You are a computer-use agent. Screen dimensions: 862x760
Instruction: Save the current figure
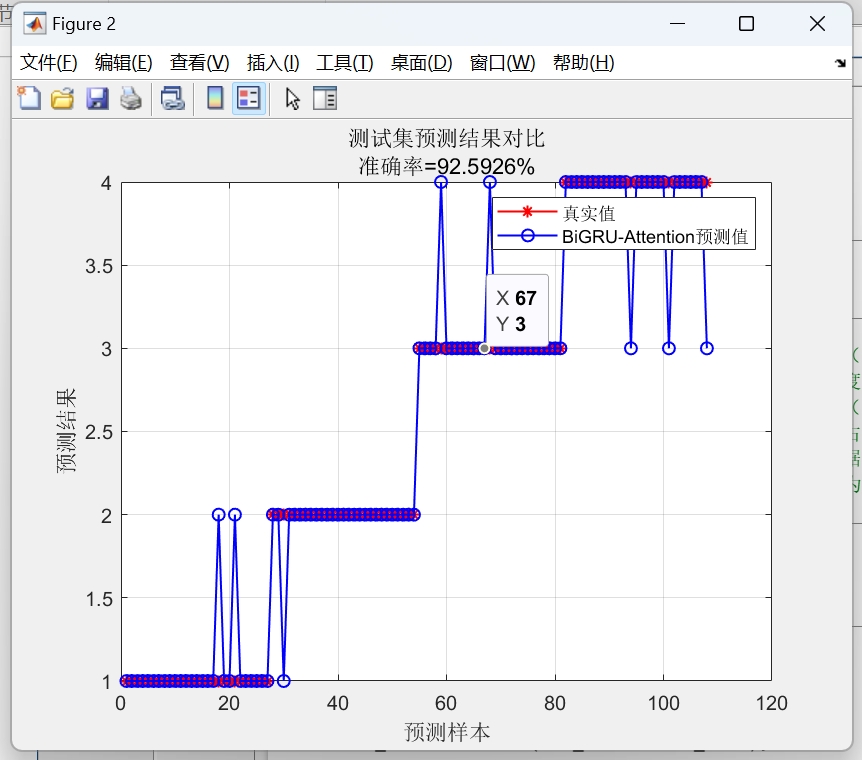pyautogui.click(x=97, y=98)
